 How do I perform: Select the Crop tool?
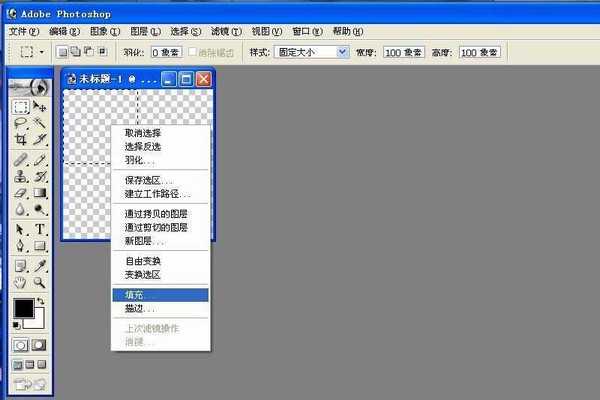point(21,139)
